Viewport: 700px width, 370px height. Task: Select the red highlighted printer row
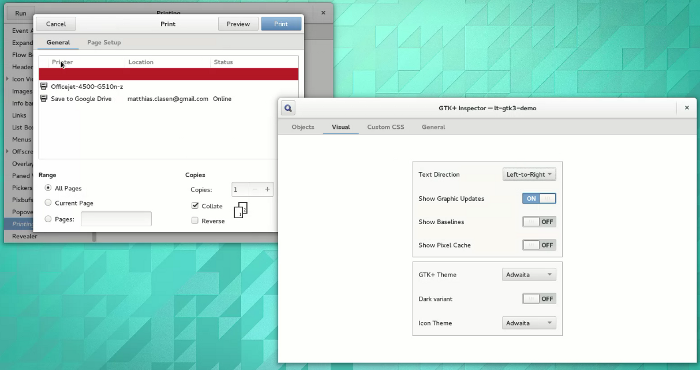coord(168,74)
